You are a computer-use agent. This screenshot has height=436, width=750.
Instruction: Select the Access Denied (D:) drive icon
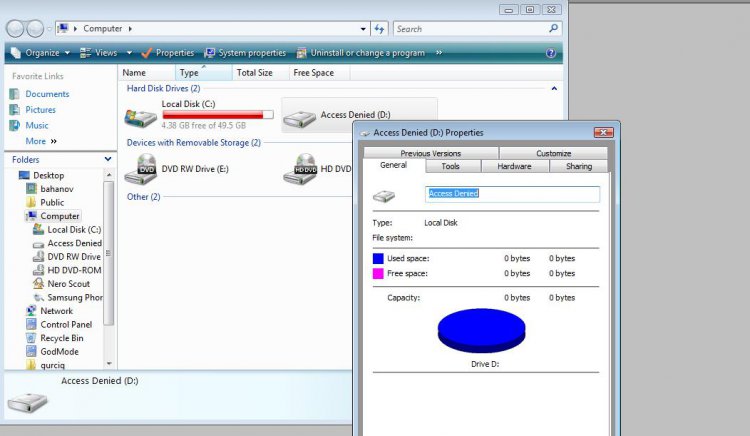pyautogui.click(x=299, y=118)
